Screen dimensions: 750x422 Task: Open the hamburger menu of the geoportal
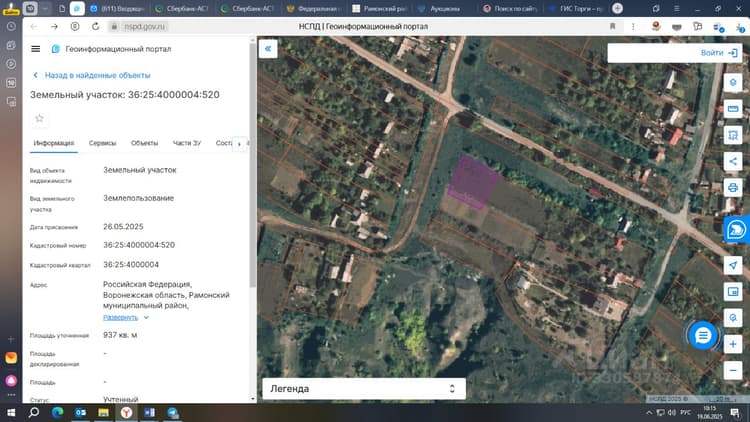[x=35, y=49]
